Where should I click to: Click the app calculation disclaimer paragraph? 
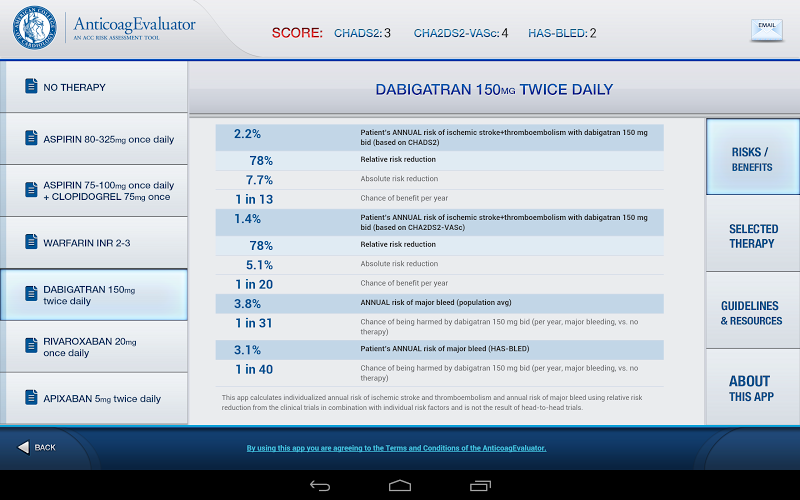432,403
